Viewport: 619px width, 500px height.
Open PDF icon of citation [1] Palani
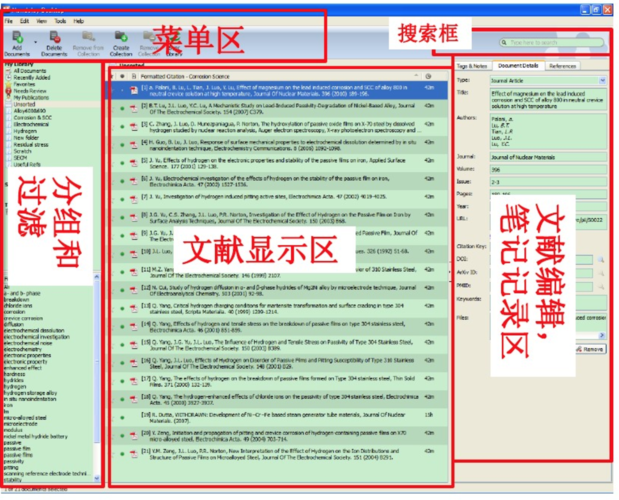point(134,90)
